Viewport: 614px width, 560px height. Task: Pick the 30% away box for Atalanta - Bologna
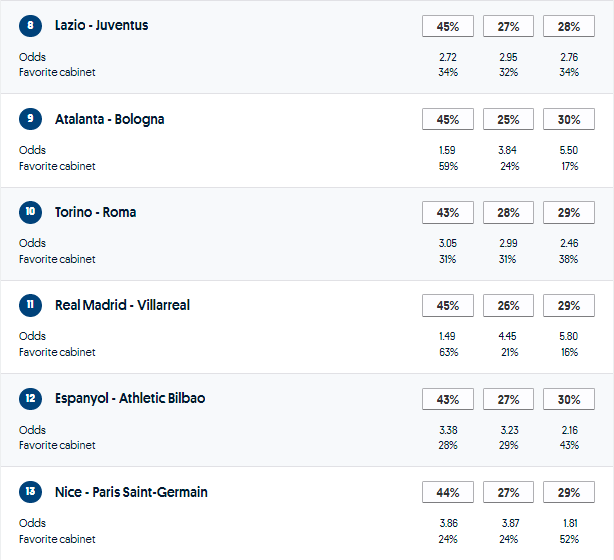click(x=568, y=119)
